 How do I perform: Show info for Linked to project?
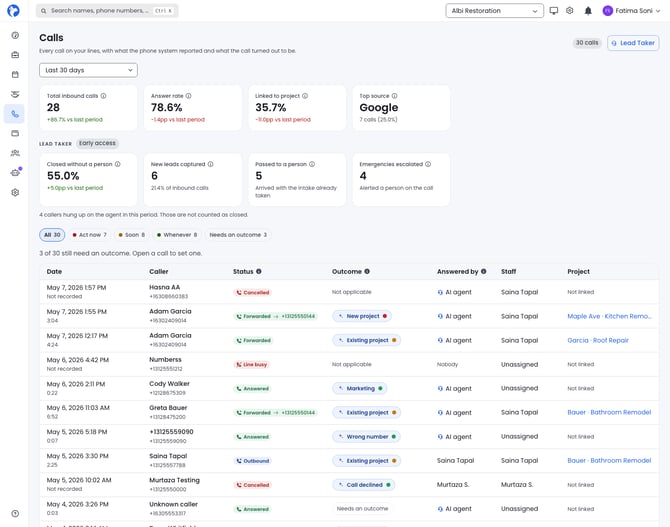[305, 96]
